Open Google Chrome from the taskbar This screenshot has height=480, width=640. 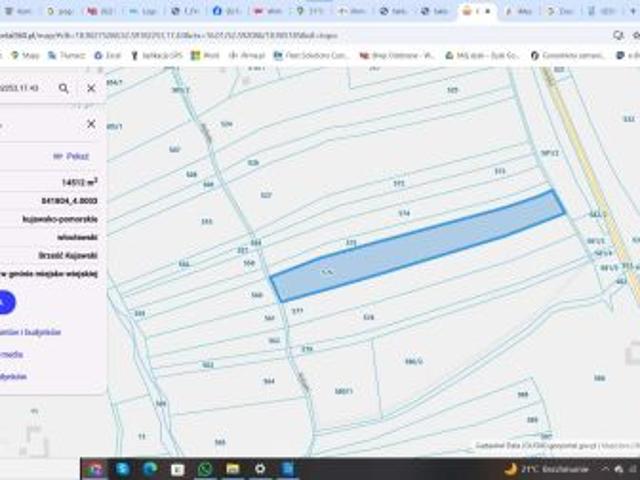[94, 468]
